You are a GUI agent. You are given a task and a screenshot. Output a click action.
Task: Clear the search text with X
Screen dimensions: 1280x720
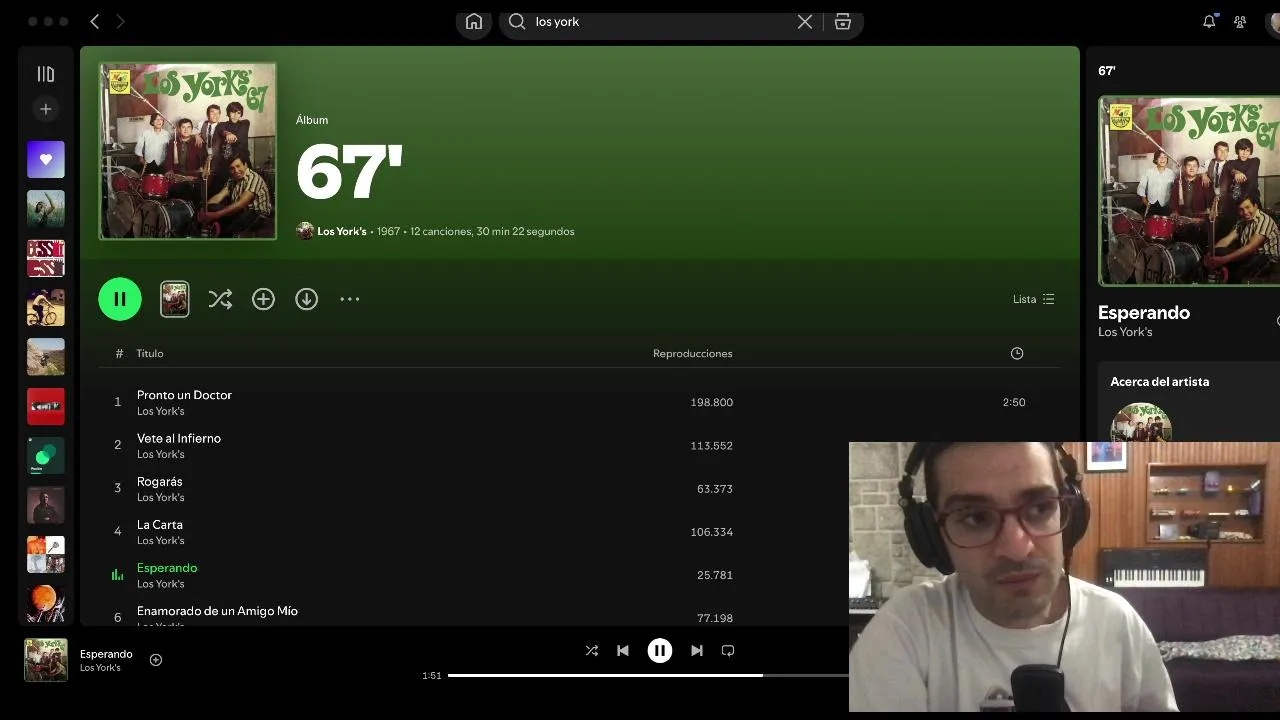click(804, 21)
